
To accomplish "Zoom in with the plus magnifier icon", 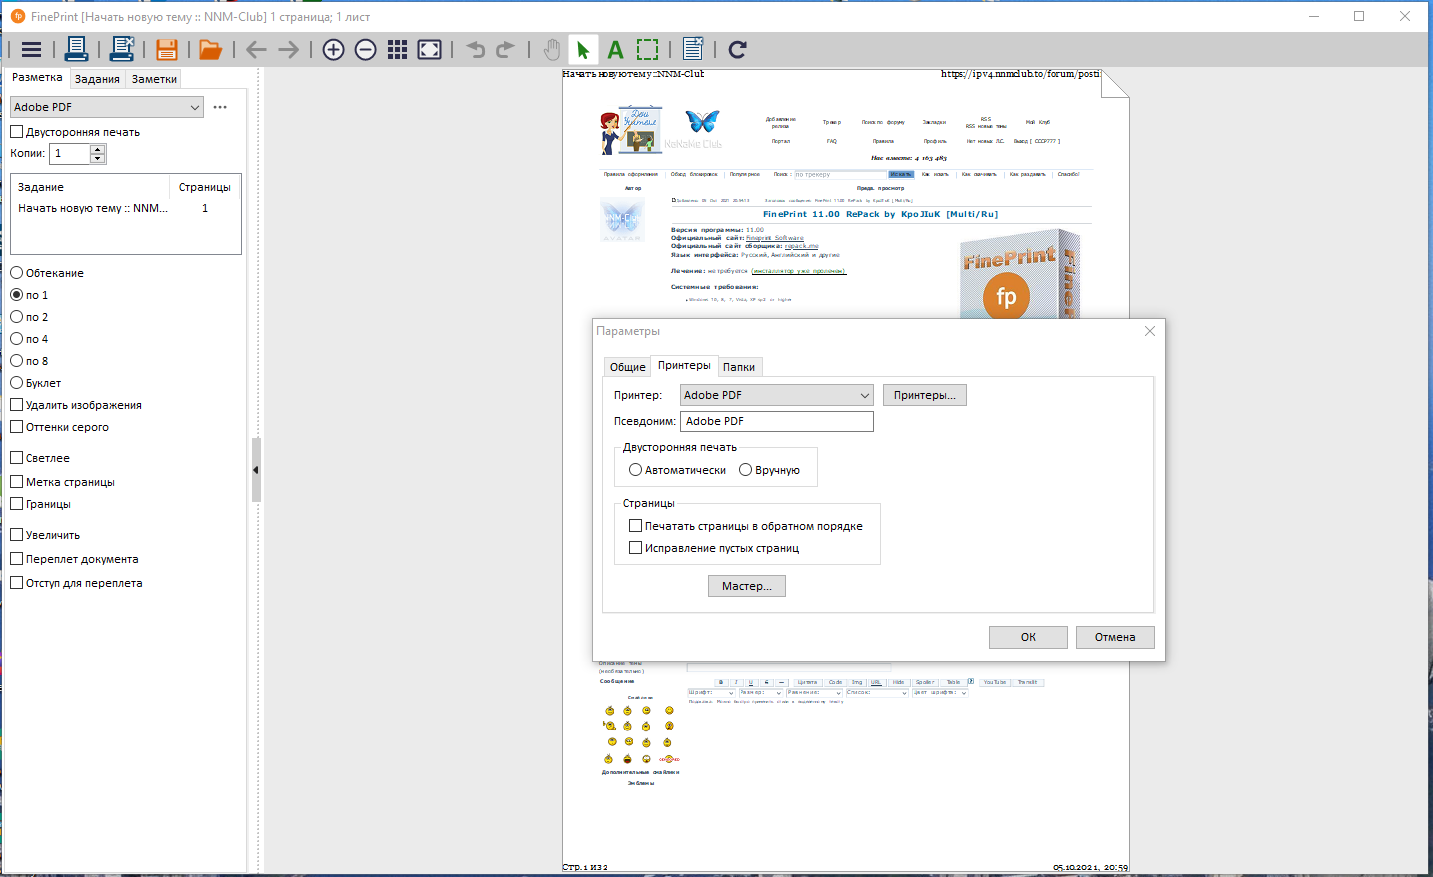I will click(334, 49).
